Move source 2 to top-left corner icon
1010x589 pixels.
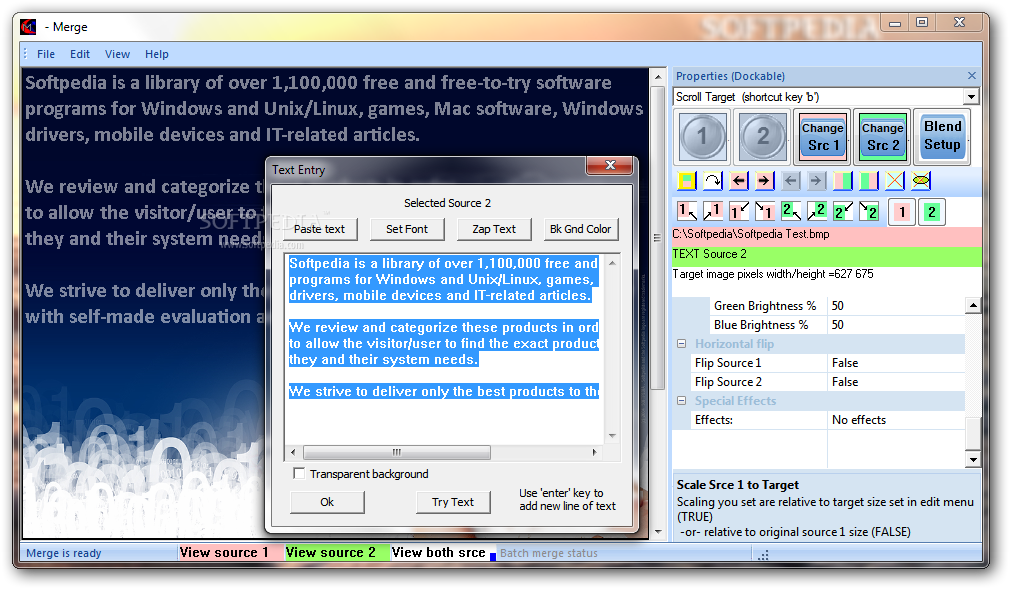(x=791, y=211)
